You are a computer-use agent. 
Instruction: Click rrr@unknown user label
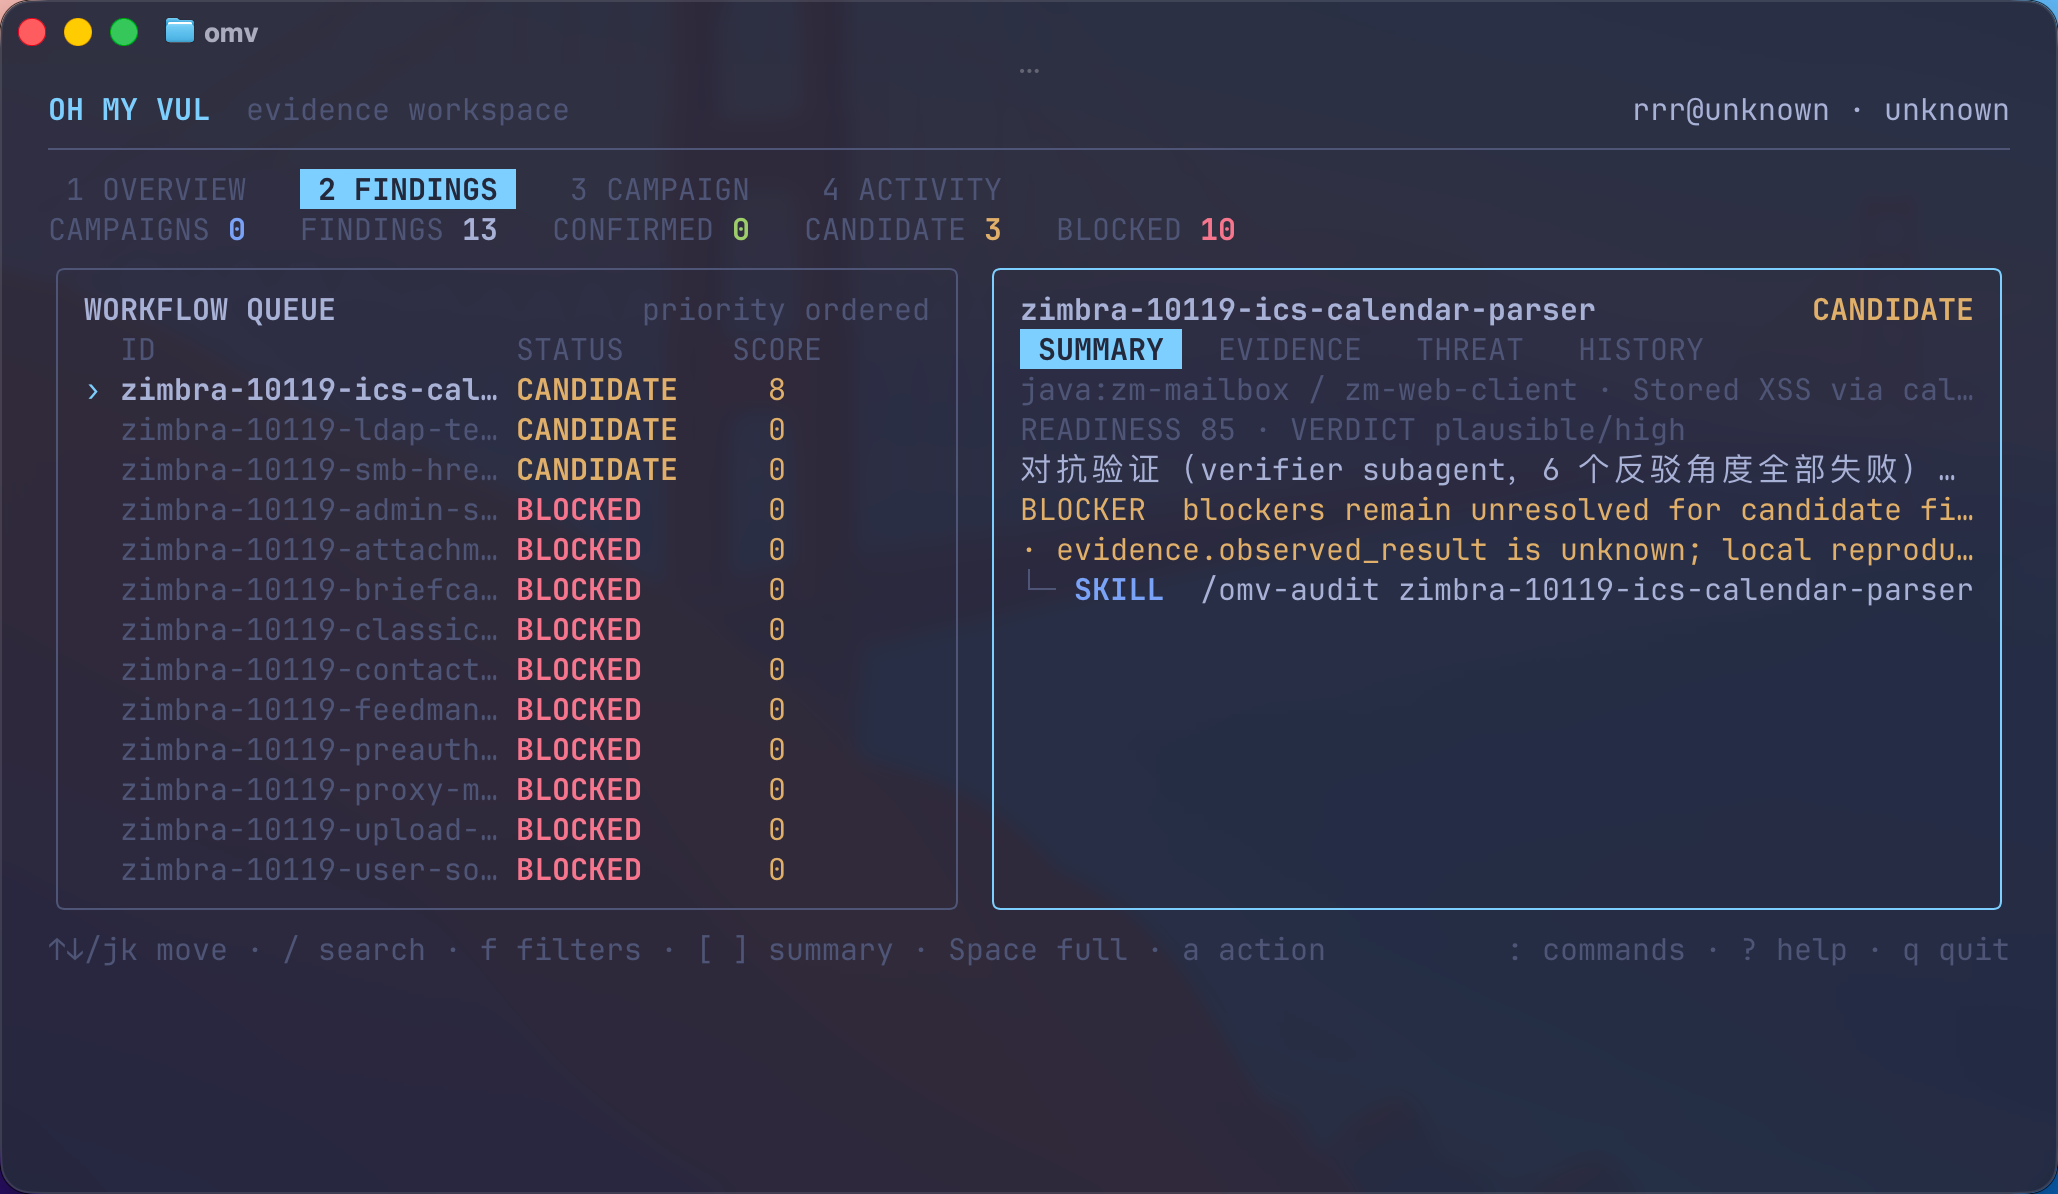(1731, 110)
